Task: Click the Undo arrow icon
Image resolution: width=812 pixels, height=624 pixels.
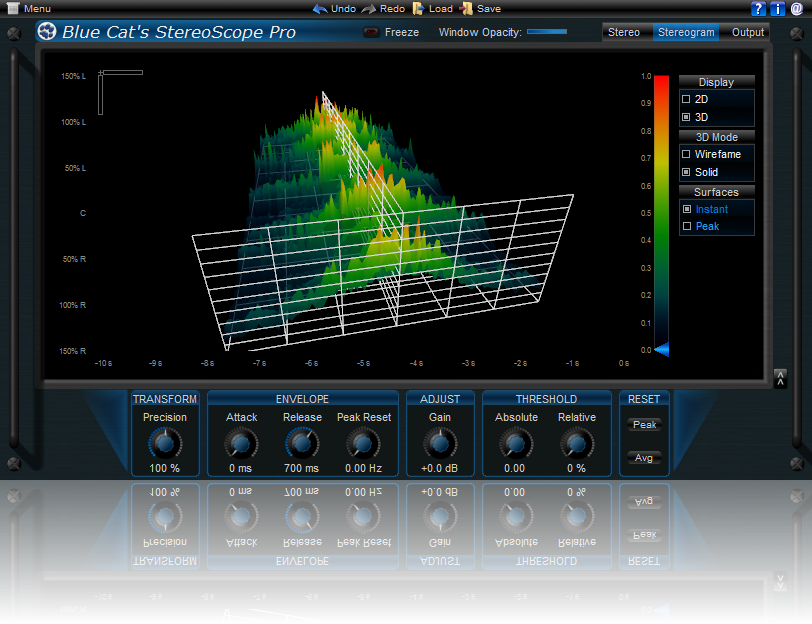Action: [x=320, y=8]
